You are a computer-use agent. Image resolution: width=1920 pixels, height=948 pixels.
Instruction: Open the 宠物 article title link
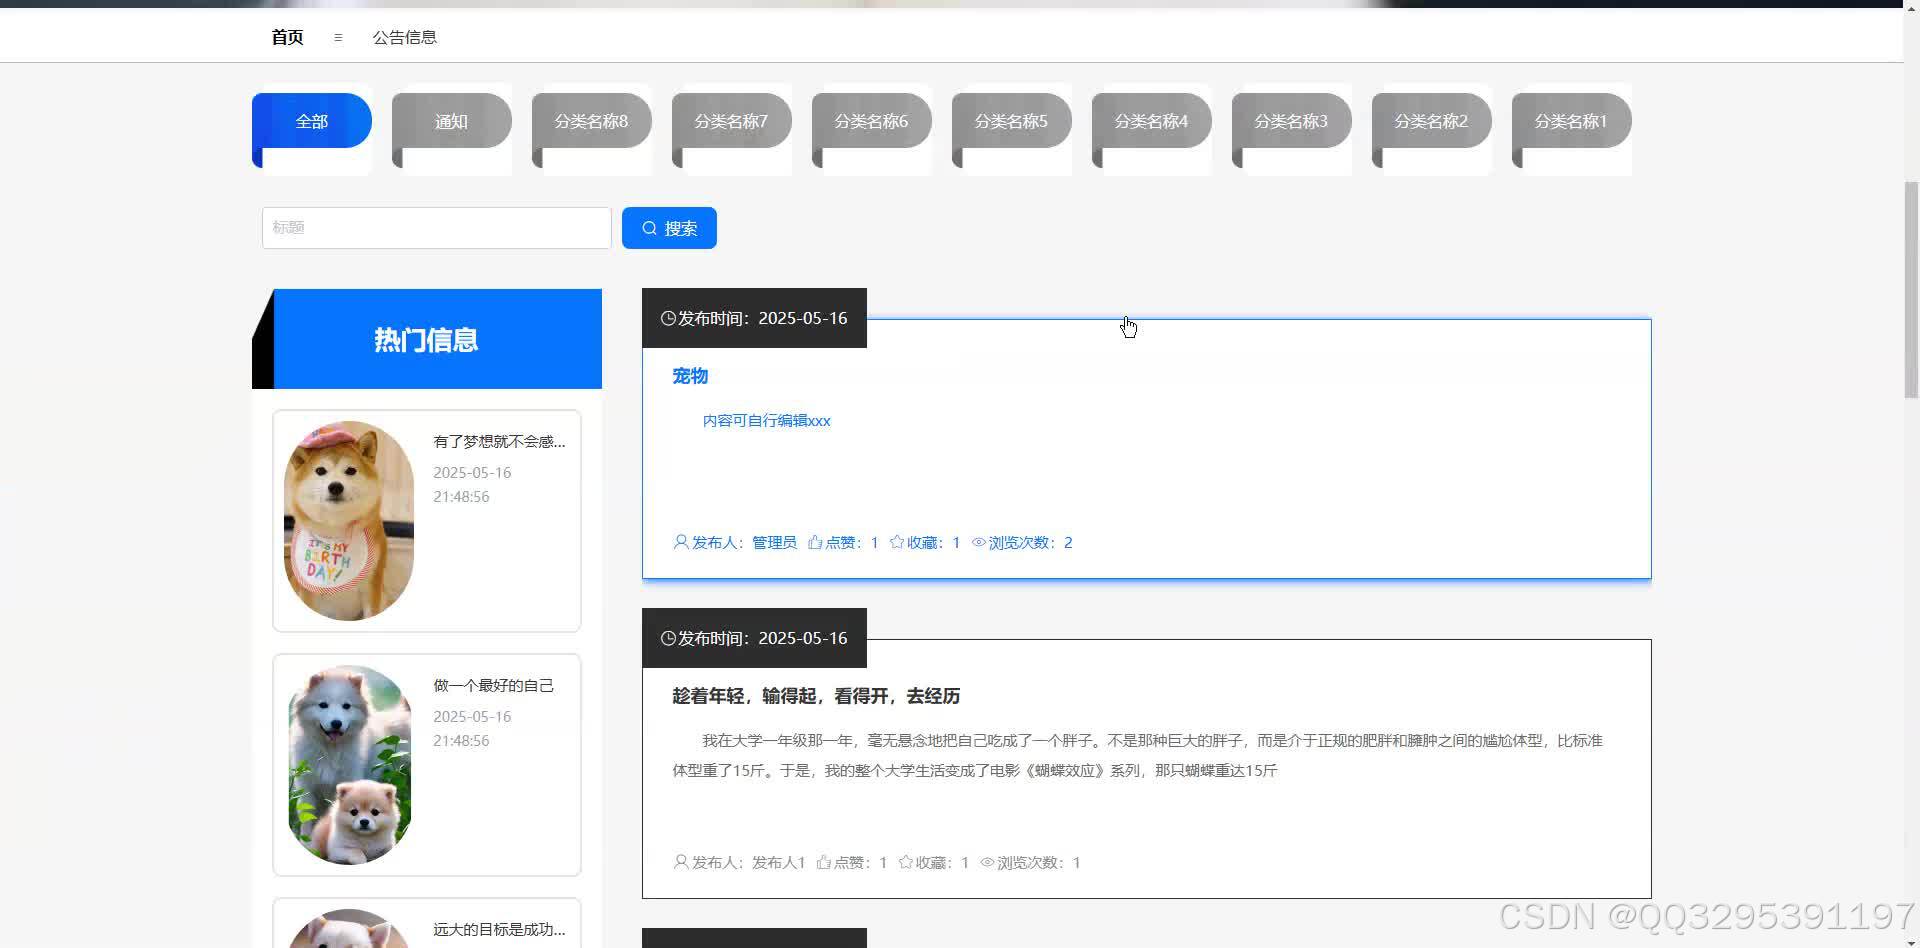[689, 376]
